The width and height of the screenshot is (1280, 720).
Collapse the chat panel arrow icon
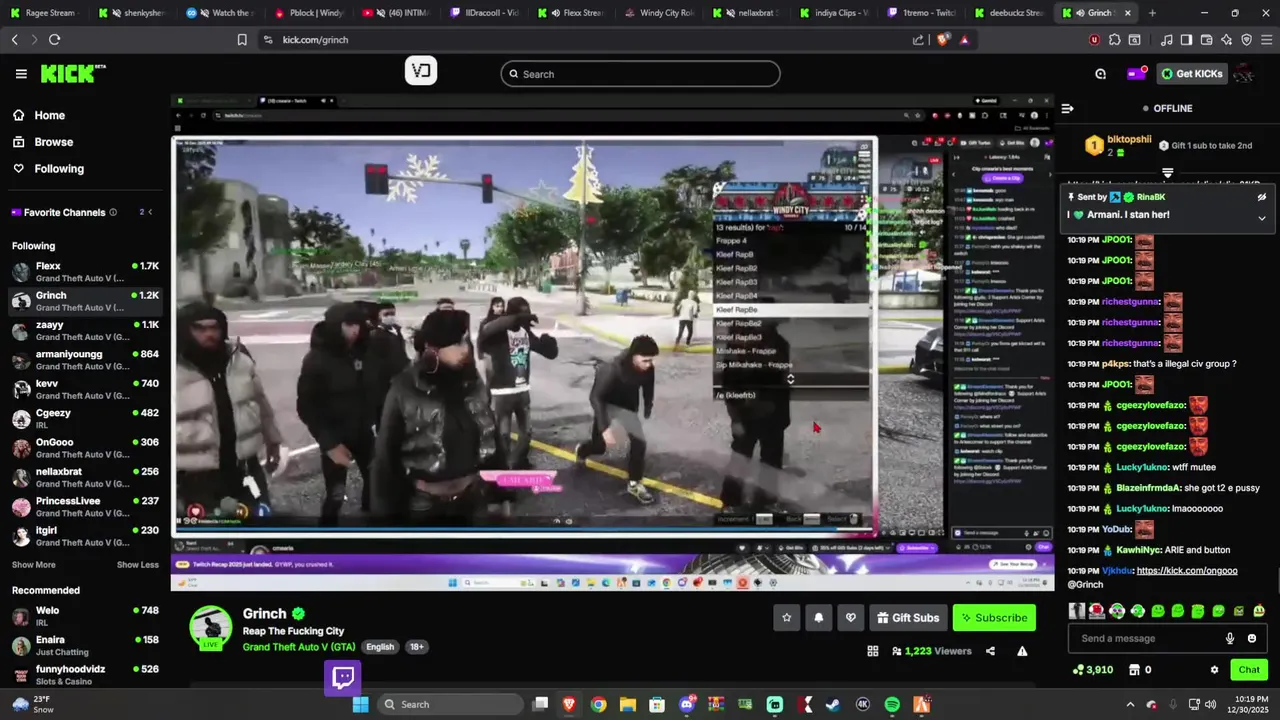click(1067, 108)
